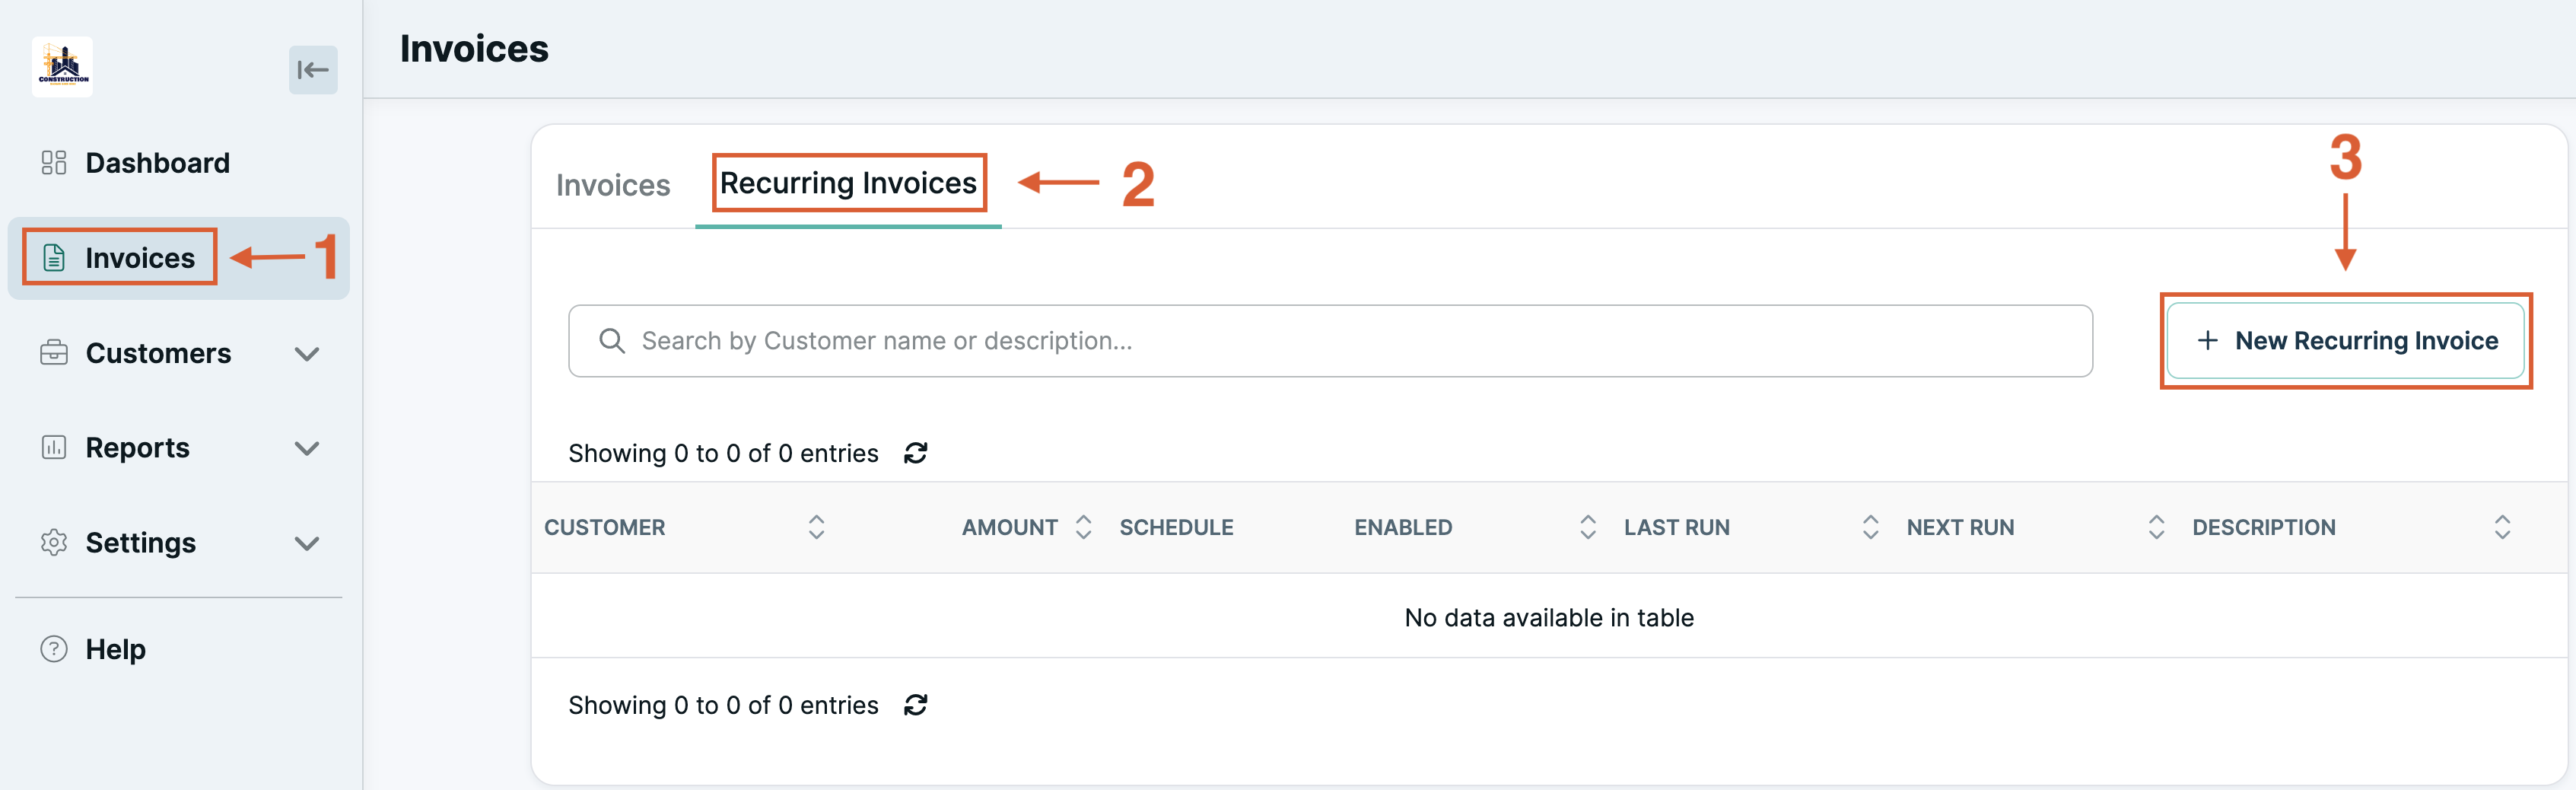
Task: Refresh the recurring invoices table
Action: pyautogui.click(x=915, y=453)
